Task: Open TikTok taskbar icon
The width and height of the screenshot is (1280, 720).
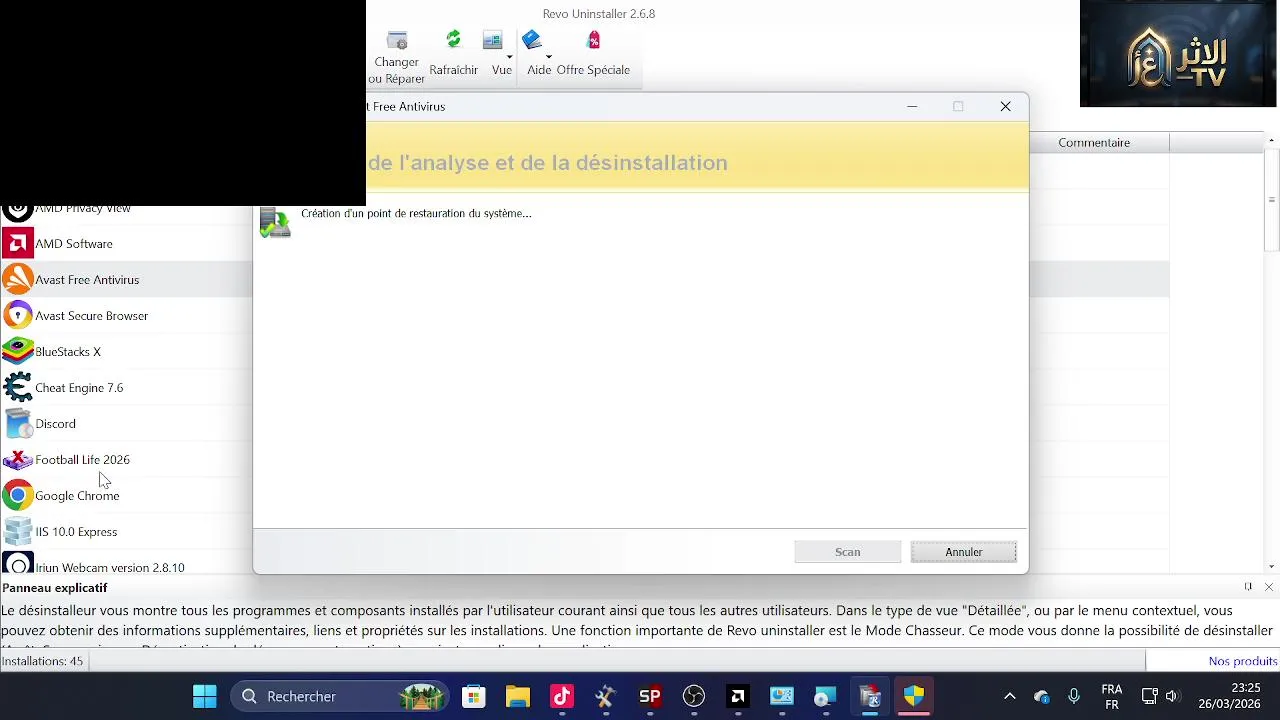Action: coord(561,696)
